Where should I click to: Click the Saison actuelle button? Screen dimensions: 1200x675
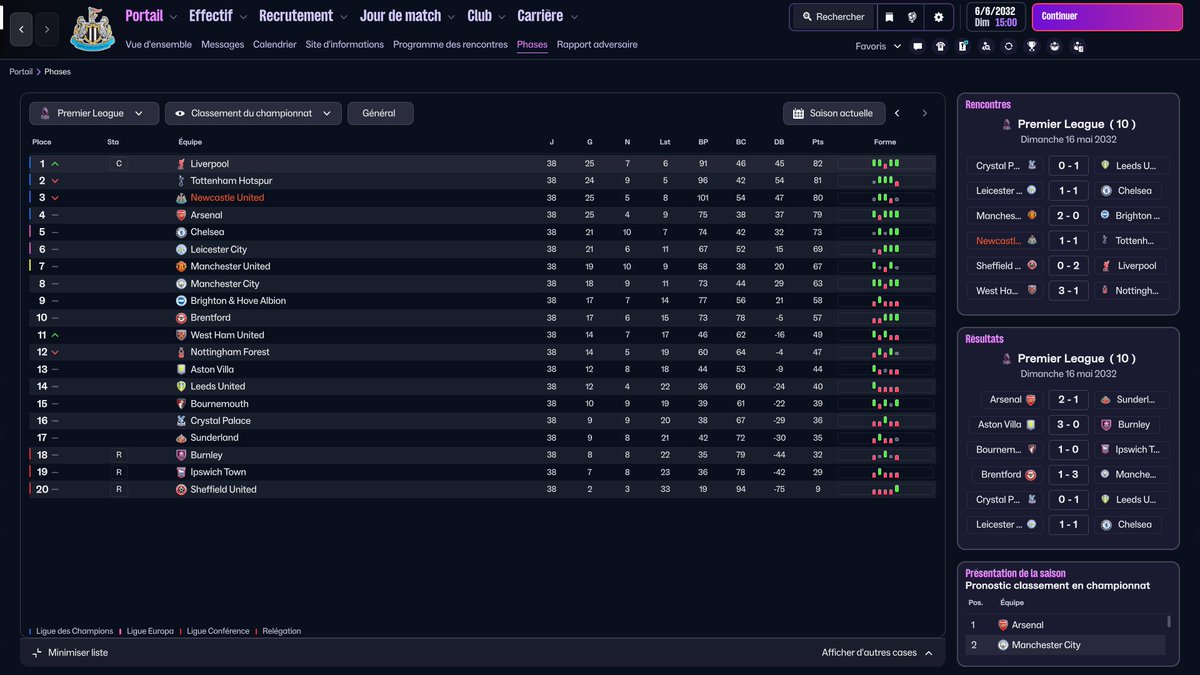click(x=834, y=114)
